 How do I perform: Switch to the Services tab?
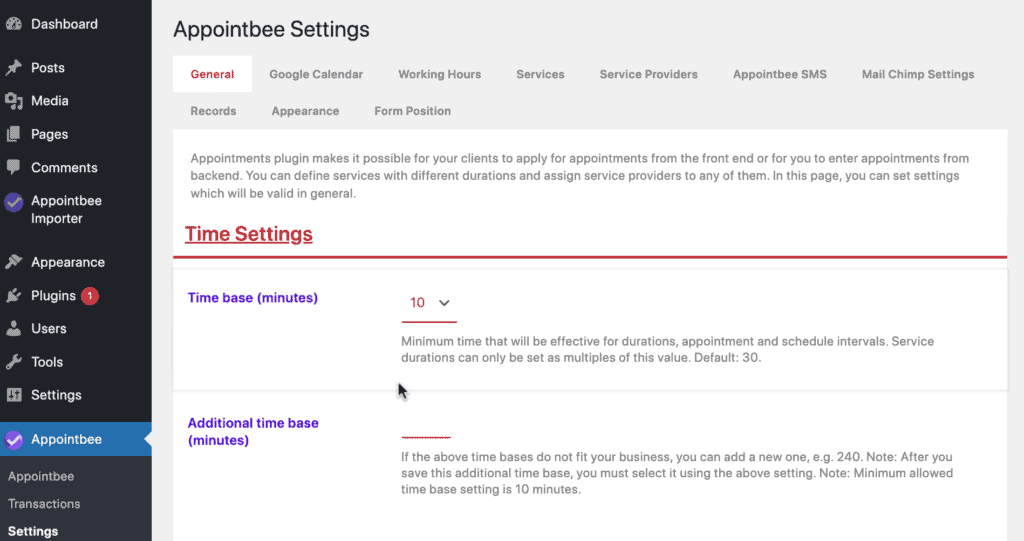pyautogui.click(x=540, y=74)
